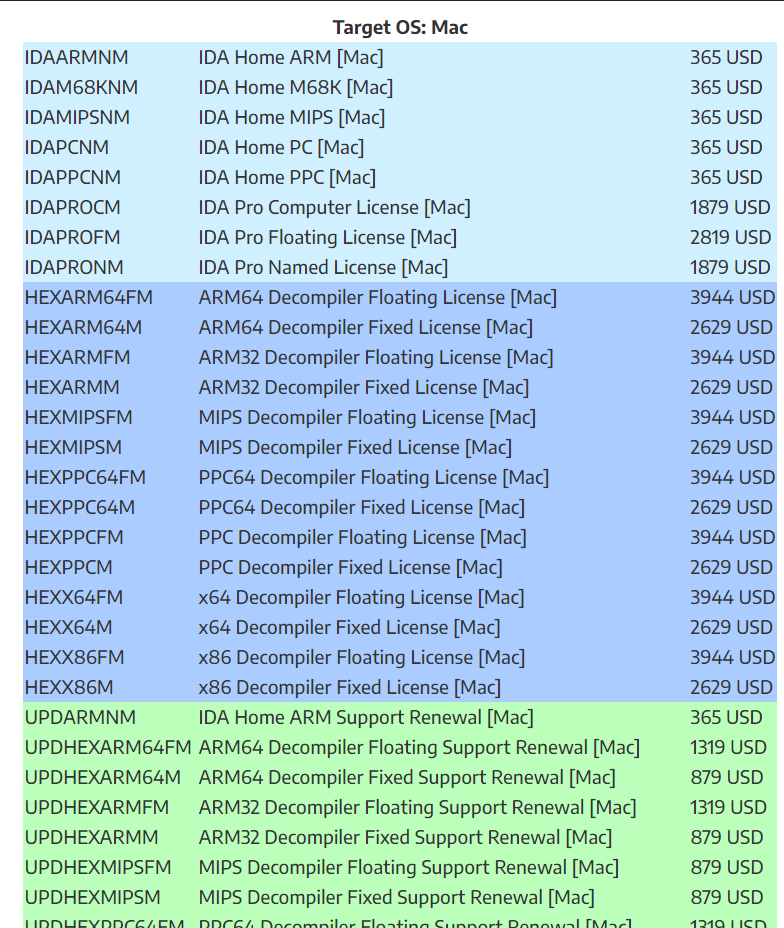
Task: Select product code HEXPPC64FM
Action: pyautogui.click(x=85, y=477)
